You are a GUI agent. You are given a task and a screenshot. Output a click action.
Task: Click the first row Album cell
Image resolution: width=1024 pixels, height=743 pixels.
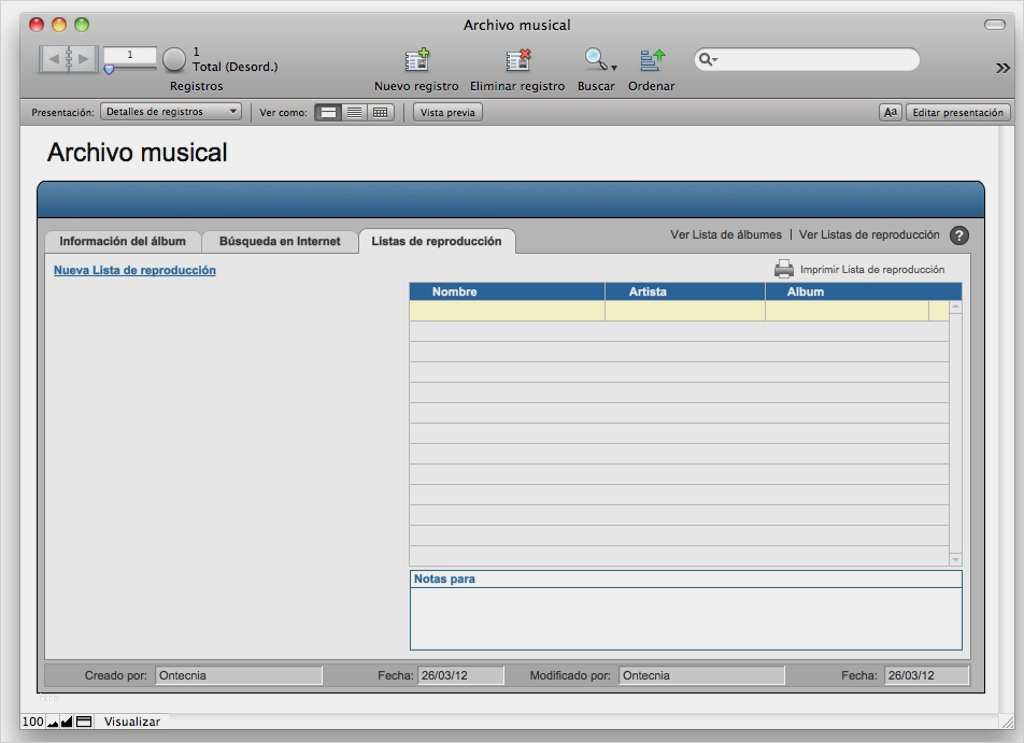click(x=847, y=311)
